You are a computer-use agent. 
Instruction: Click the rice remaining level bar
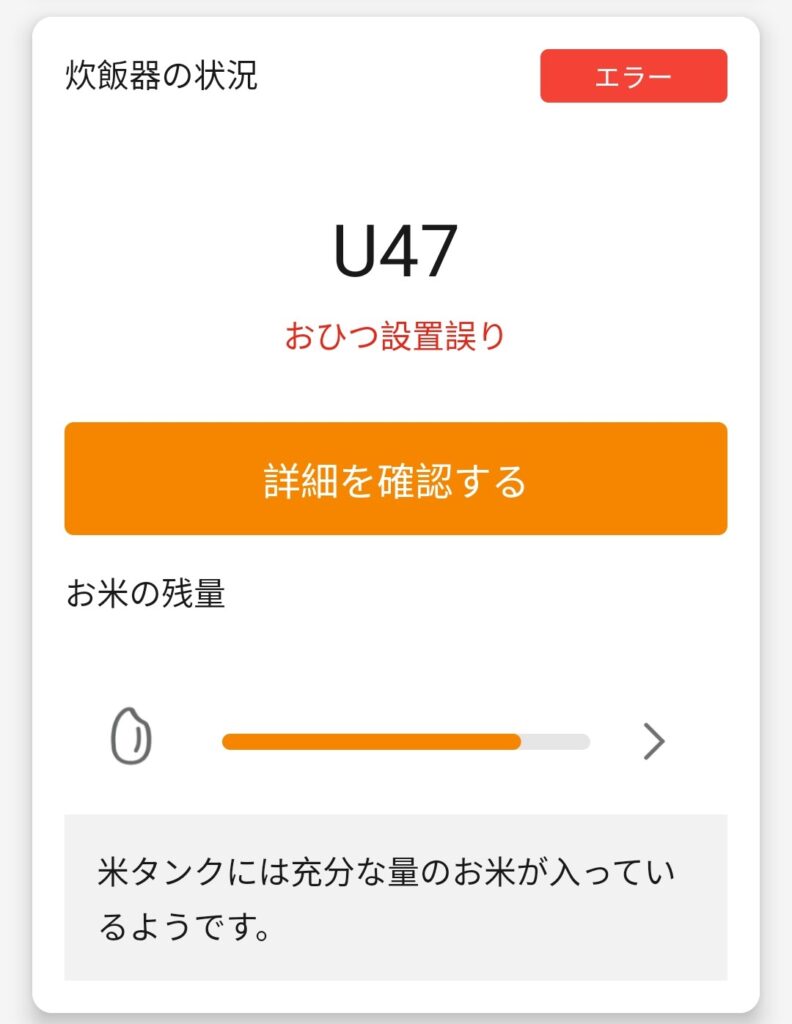405,742
